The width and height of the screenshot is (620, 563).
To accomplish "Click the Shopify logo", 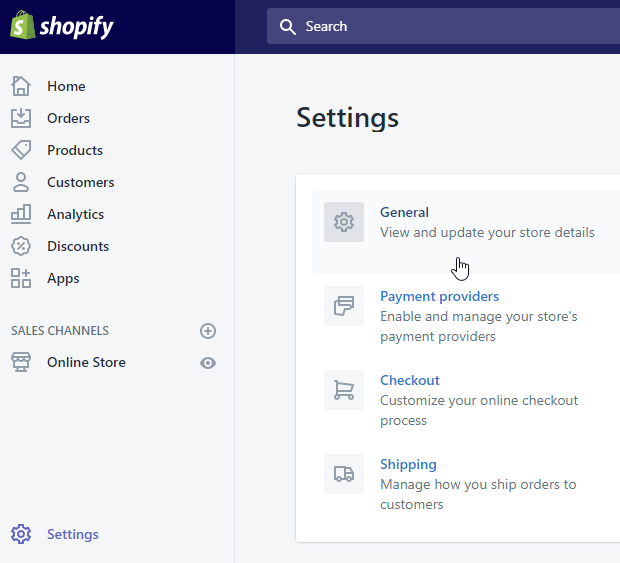I will coord(62,26).
